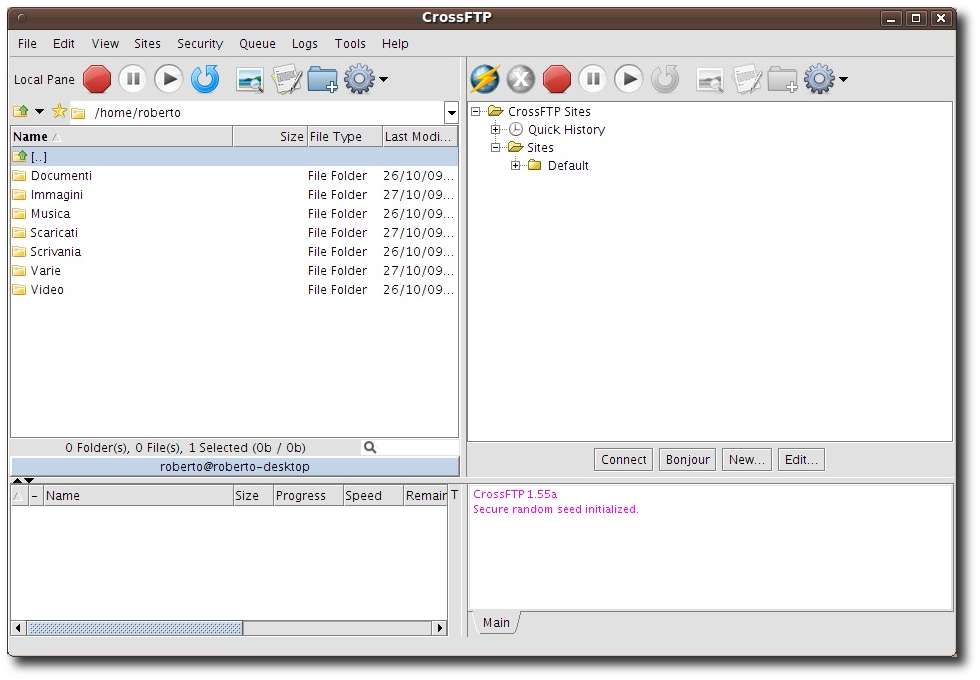Click the queue scrollbar right arrow
Image resolution: width=980 pixels, height=680 pixels.
pyautogui.click(x=440, y=628)
